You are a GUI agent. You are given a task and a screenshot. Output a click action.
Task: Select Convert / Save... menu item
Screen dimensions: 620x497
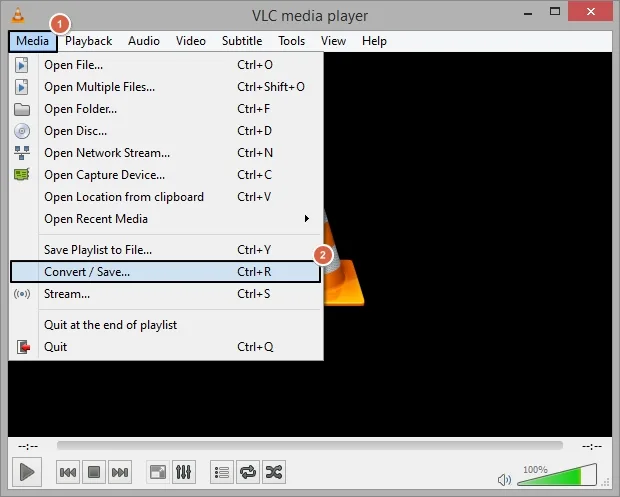165,272
